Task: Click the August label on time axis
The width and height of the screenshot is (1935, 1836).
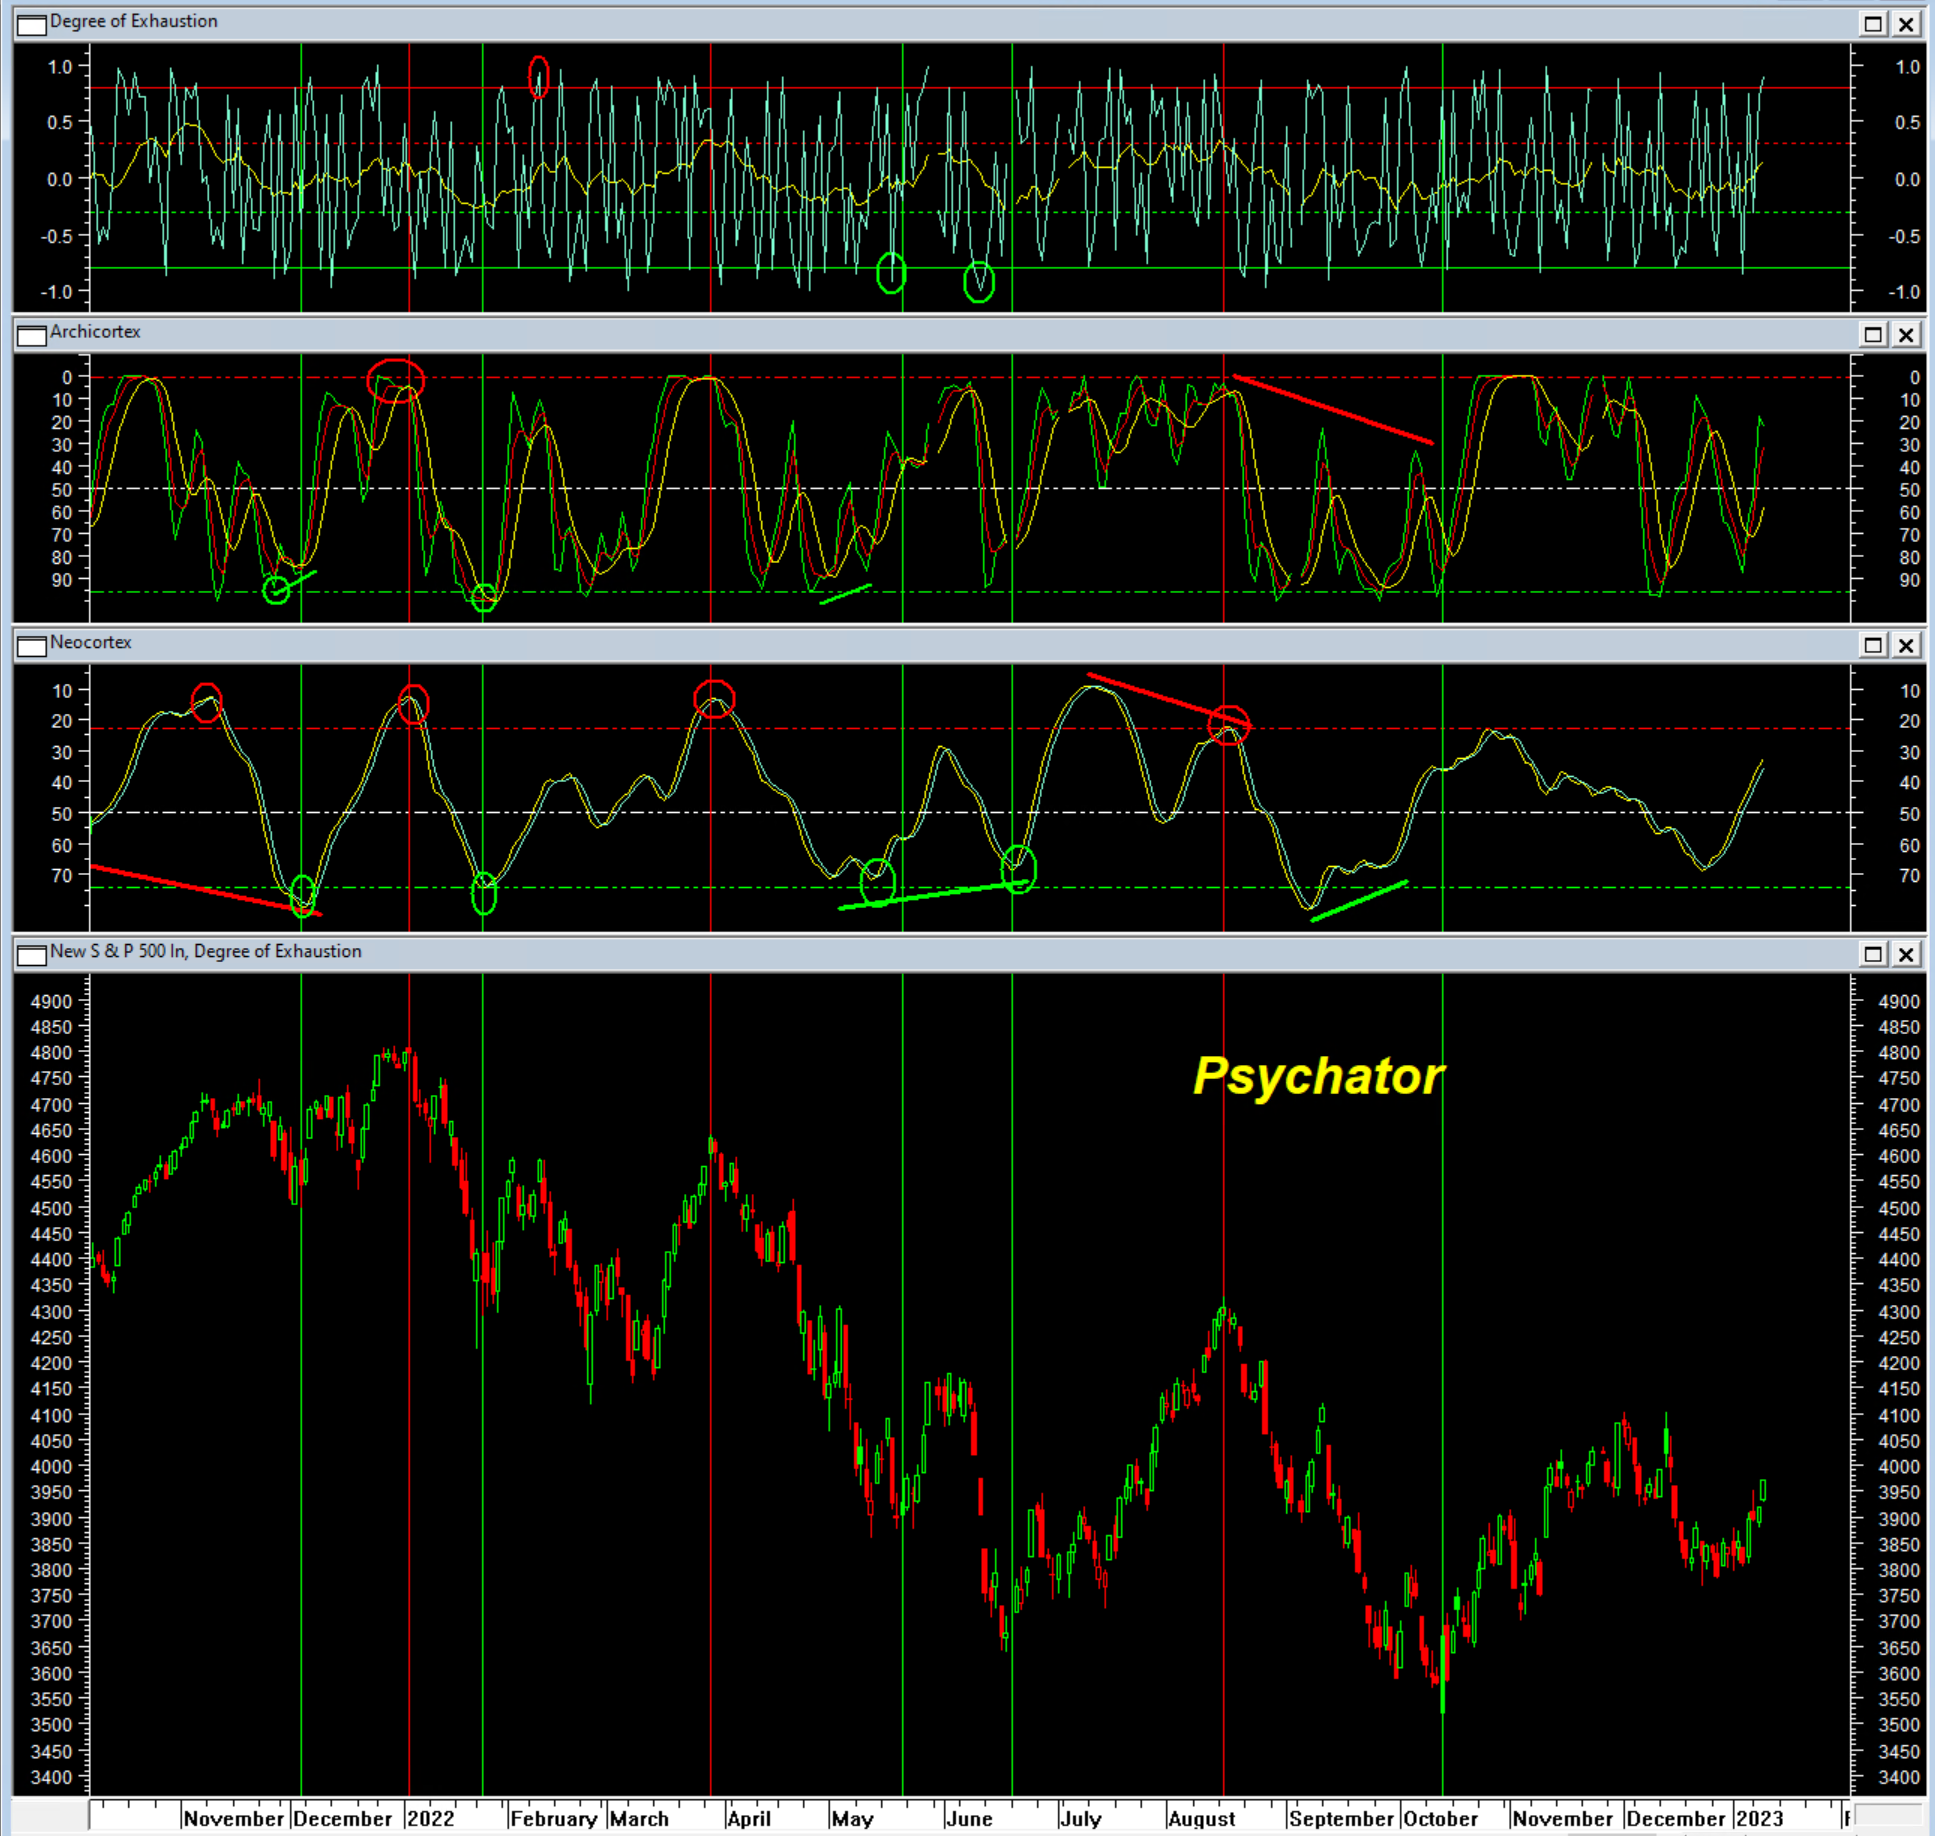Action: [1201, 1818]
